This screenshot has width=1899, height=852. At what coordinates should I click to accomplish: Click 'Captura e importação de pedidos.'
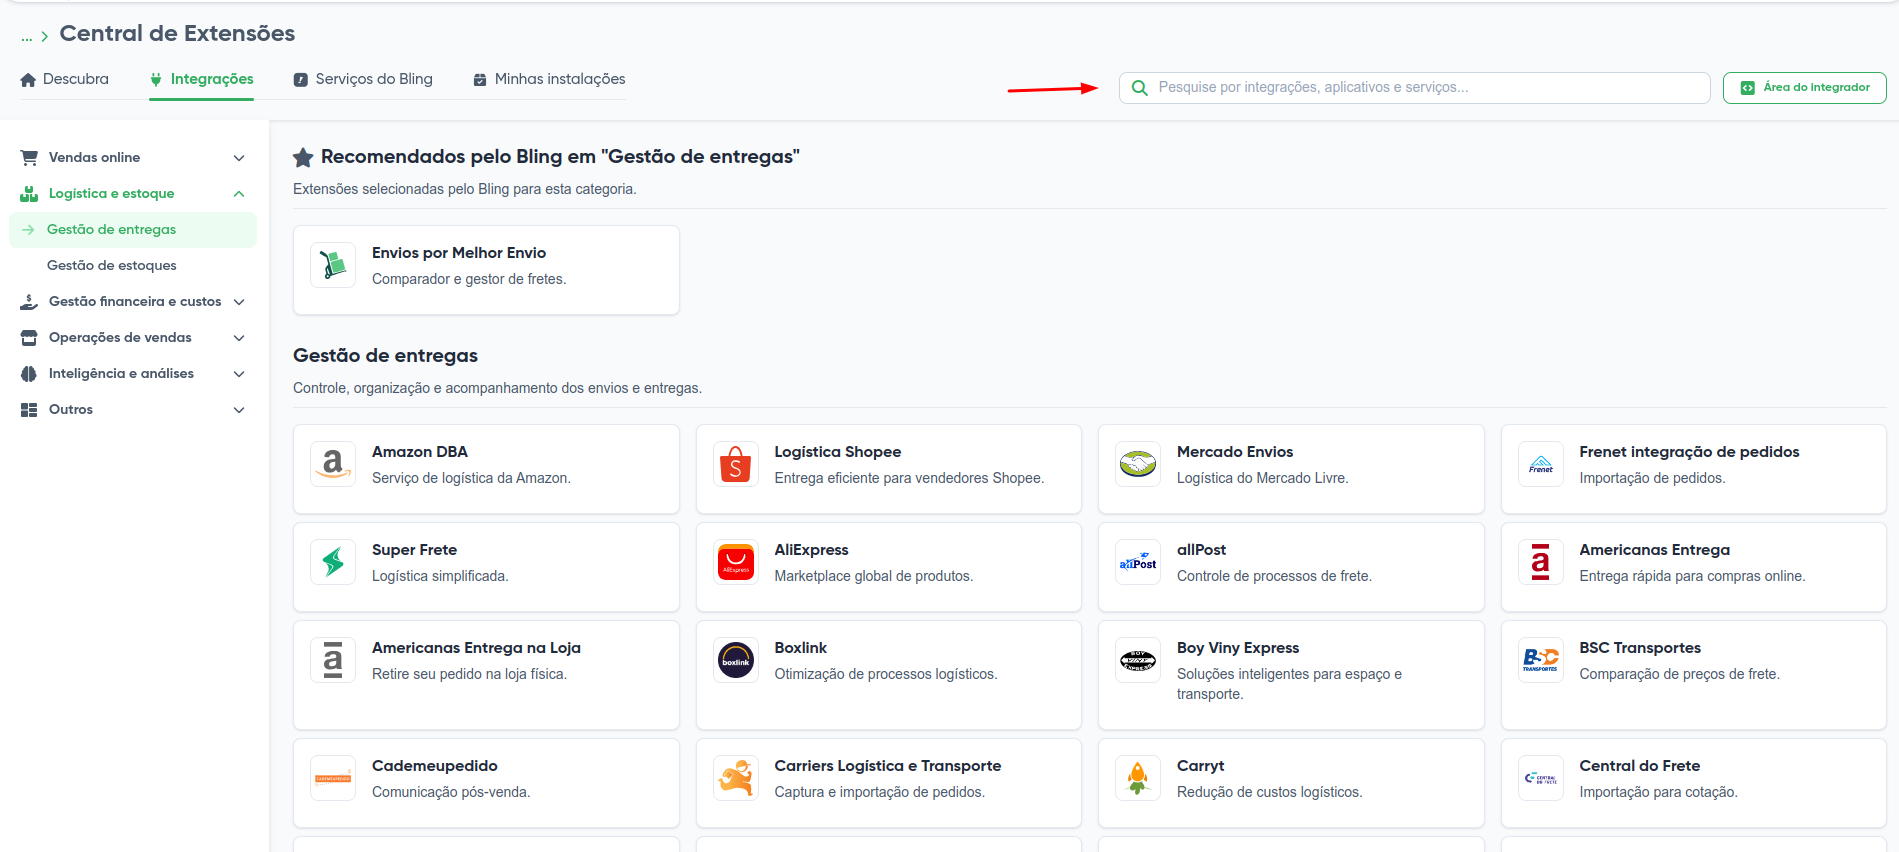click(879, 792)
